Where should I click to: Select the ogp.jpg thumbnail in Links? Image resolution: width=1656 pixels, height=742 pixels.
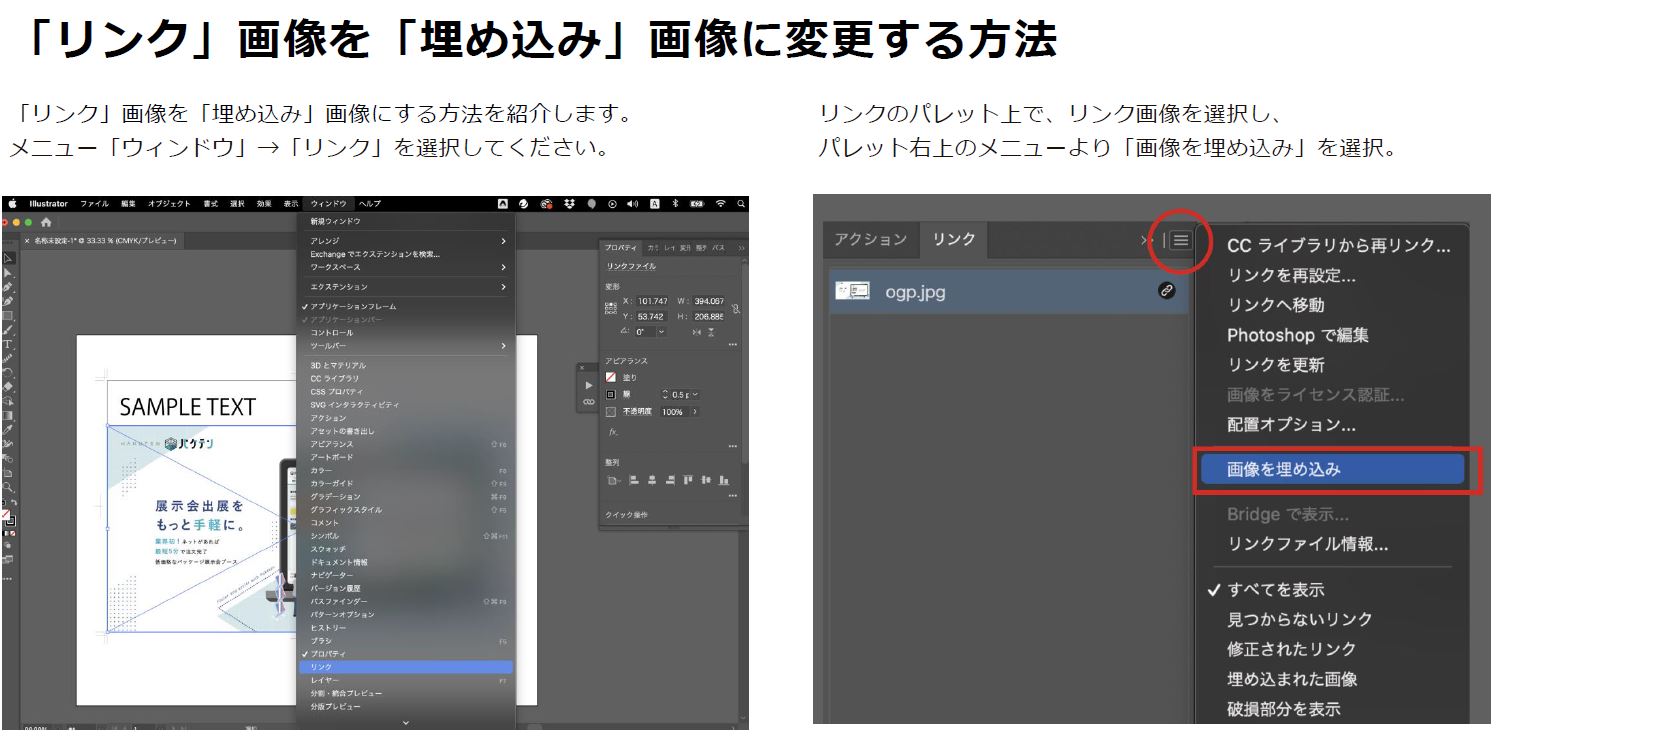853,291
